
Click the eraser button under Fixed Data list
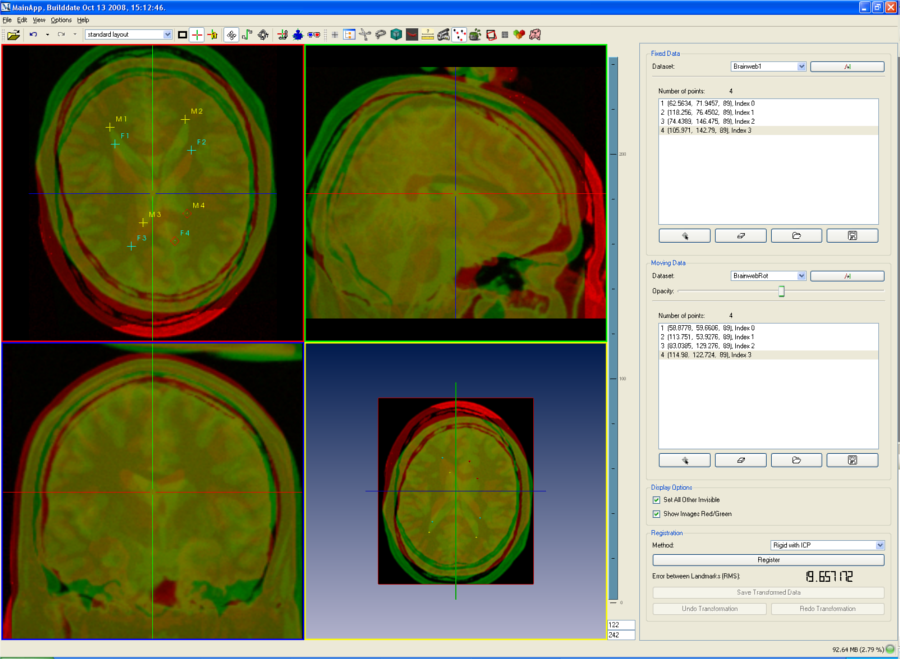(x=741, y=236)
